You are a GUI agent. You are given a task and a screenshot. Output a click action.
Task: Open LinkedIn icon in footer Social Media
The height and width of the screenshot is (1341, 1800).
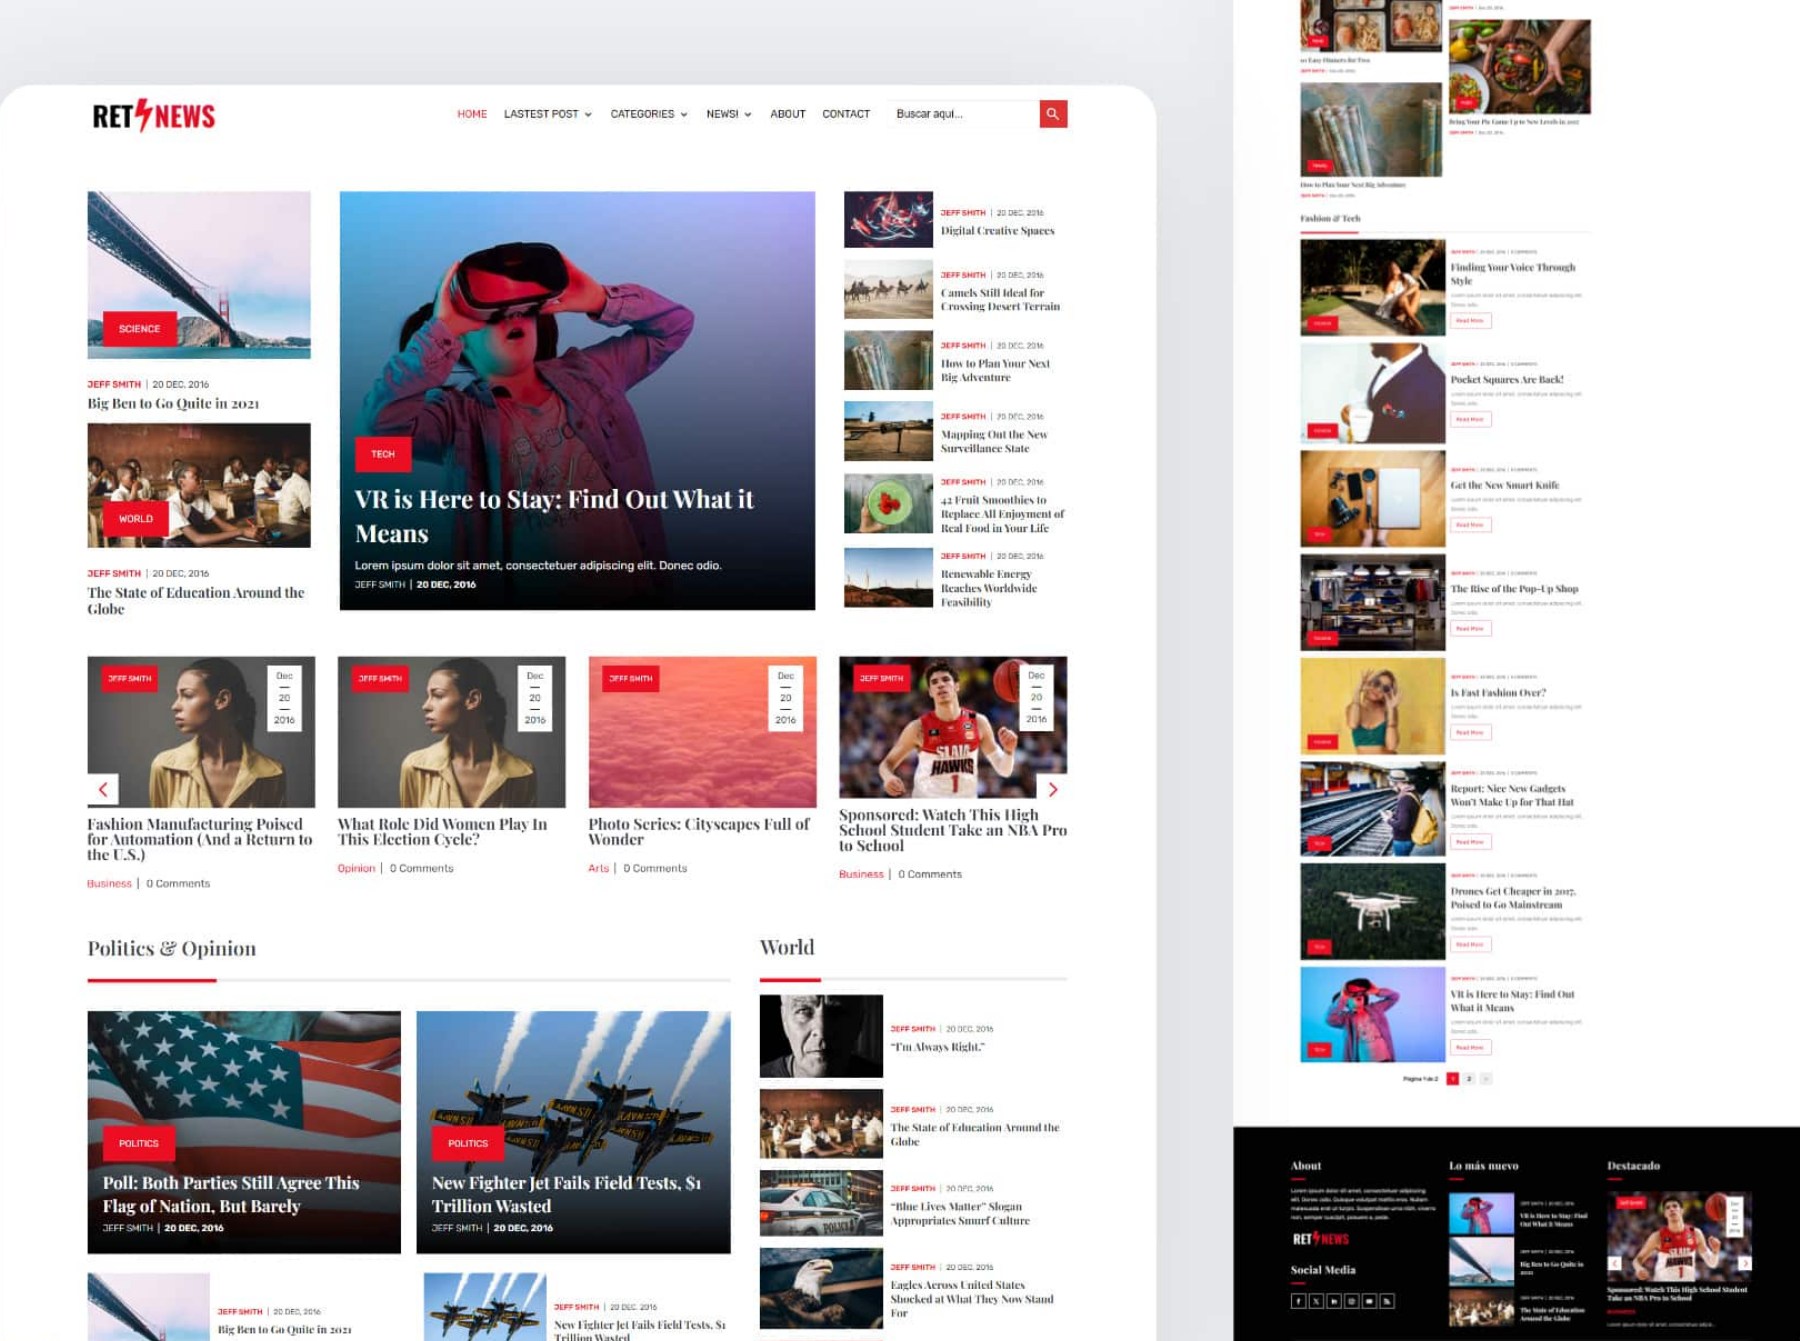click(x=1334, y=1301)
